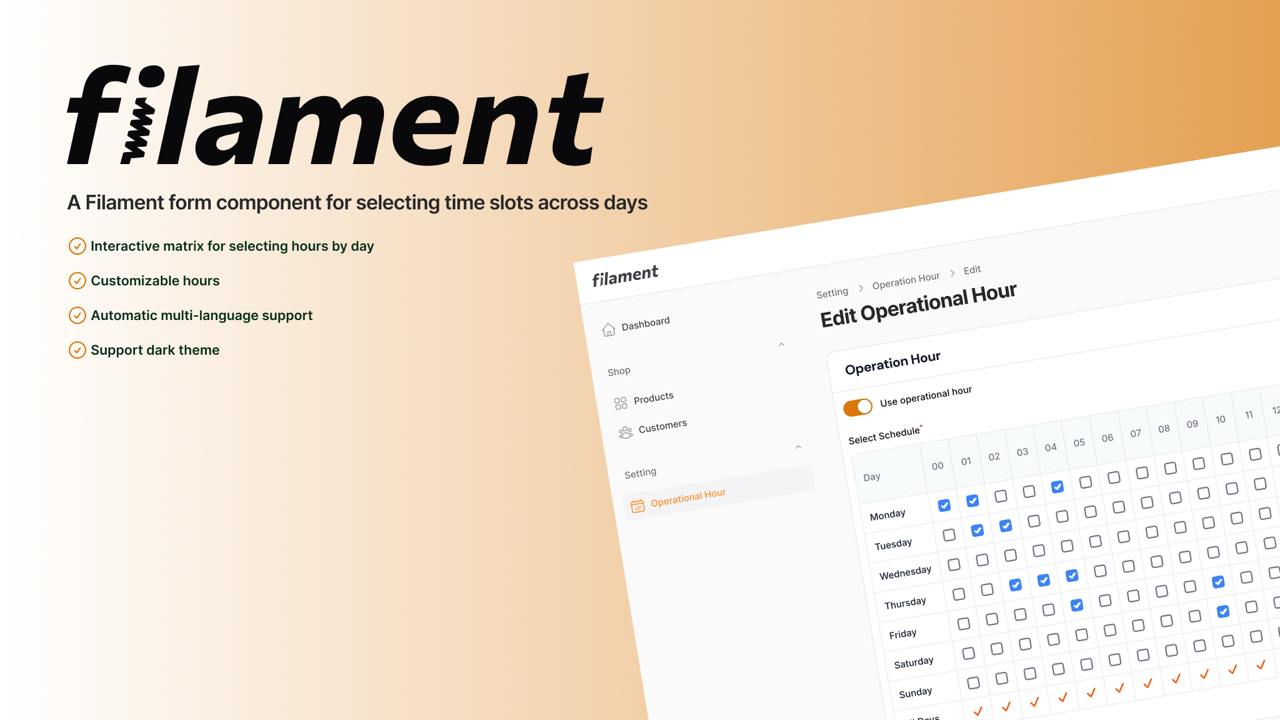The height and width of the screenshot is (720, 1280).
Task: Collapse the Setting section chevron
Action: [x=798, y=446]
